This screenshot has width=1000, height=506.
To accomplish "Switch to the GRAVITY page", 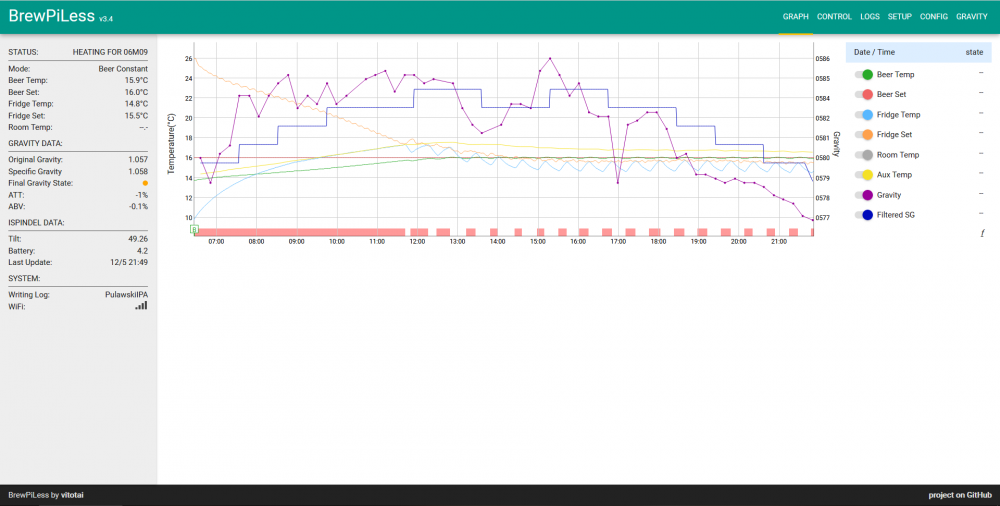I will 971,17.
